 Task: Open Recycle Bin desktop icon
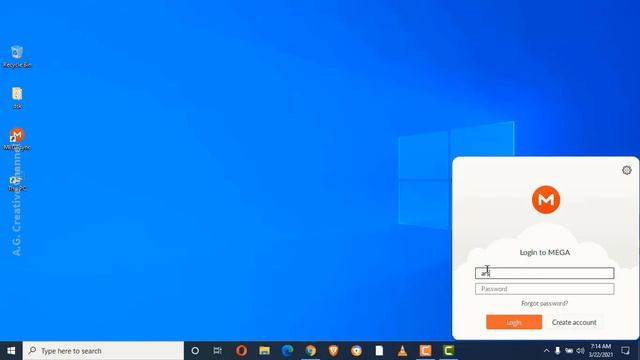[x=17, y=56]
